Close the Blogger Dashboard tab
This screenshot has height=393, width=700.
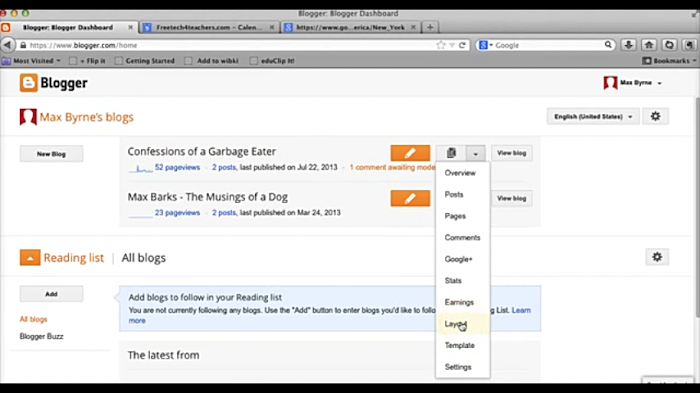pyautogui.click(x=130, y=27)
